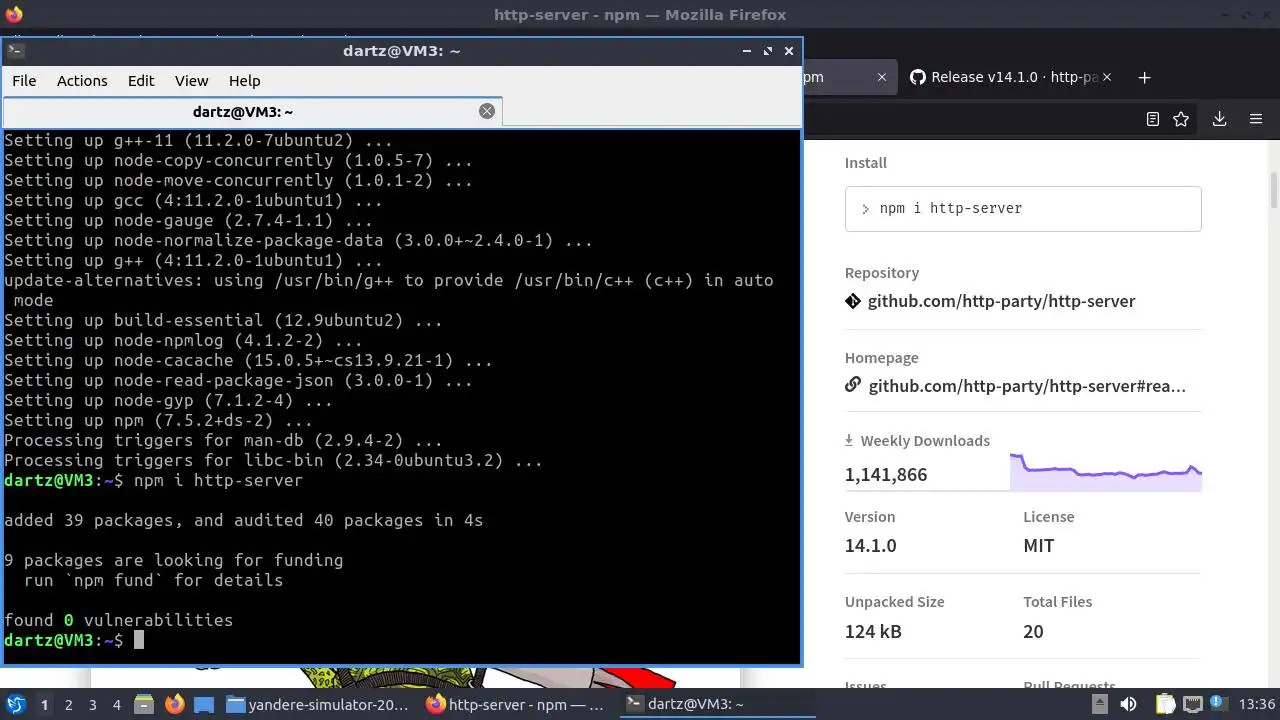Switch to workspace 2

point(68,704)
